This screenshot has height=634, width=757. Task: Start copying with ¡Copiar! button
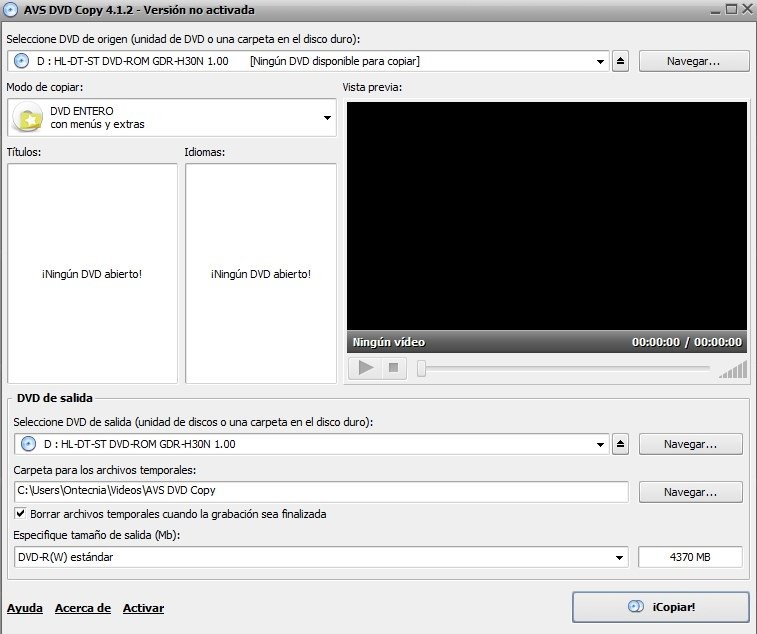tap(660, 607)
